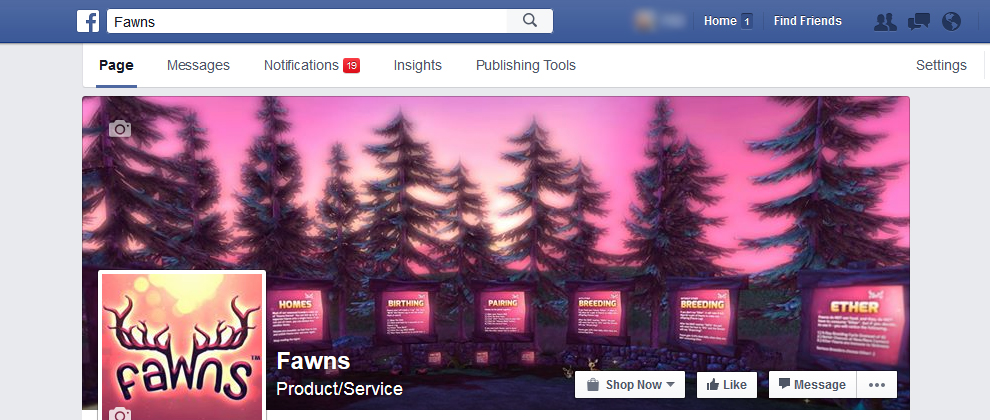
Task: Click the Fawns profile picture thumbnail
Action: 182,346
